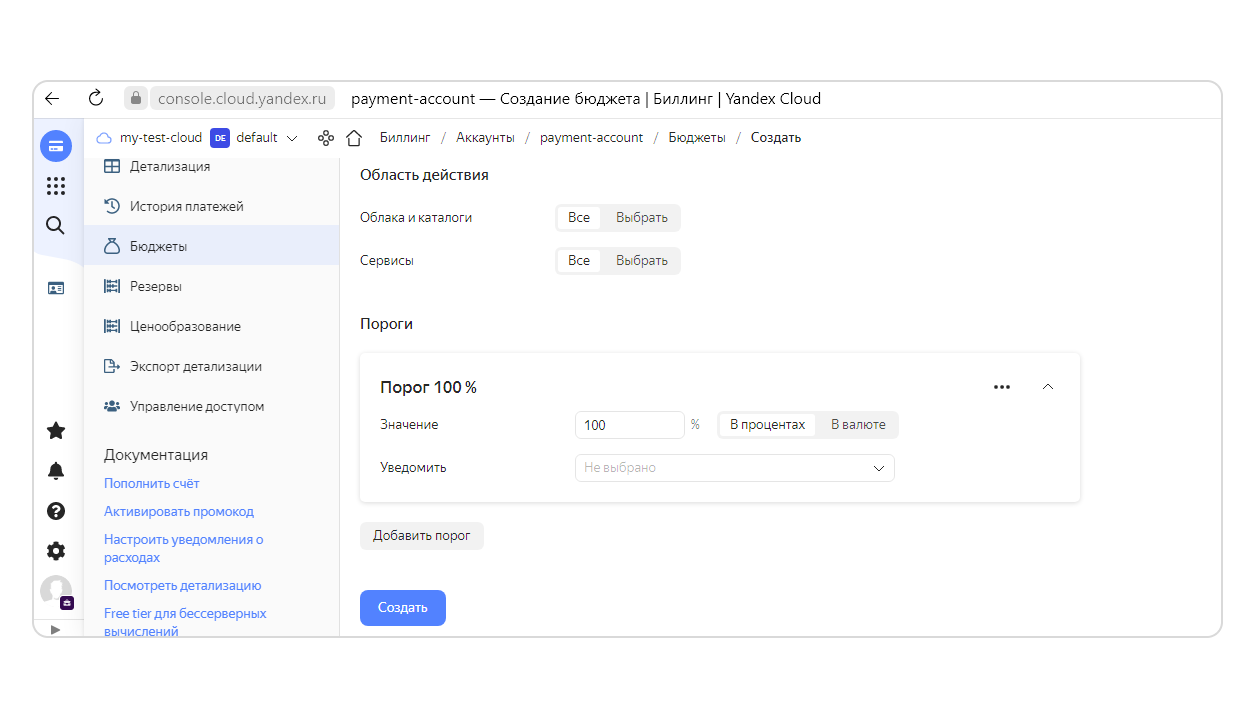The width and height of the screenshot is (1255, 718).
Task: Switch threshold to В процентах
Action: pos(767,425)
